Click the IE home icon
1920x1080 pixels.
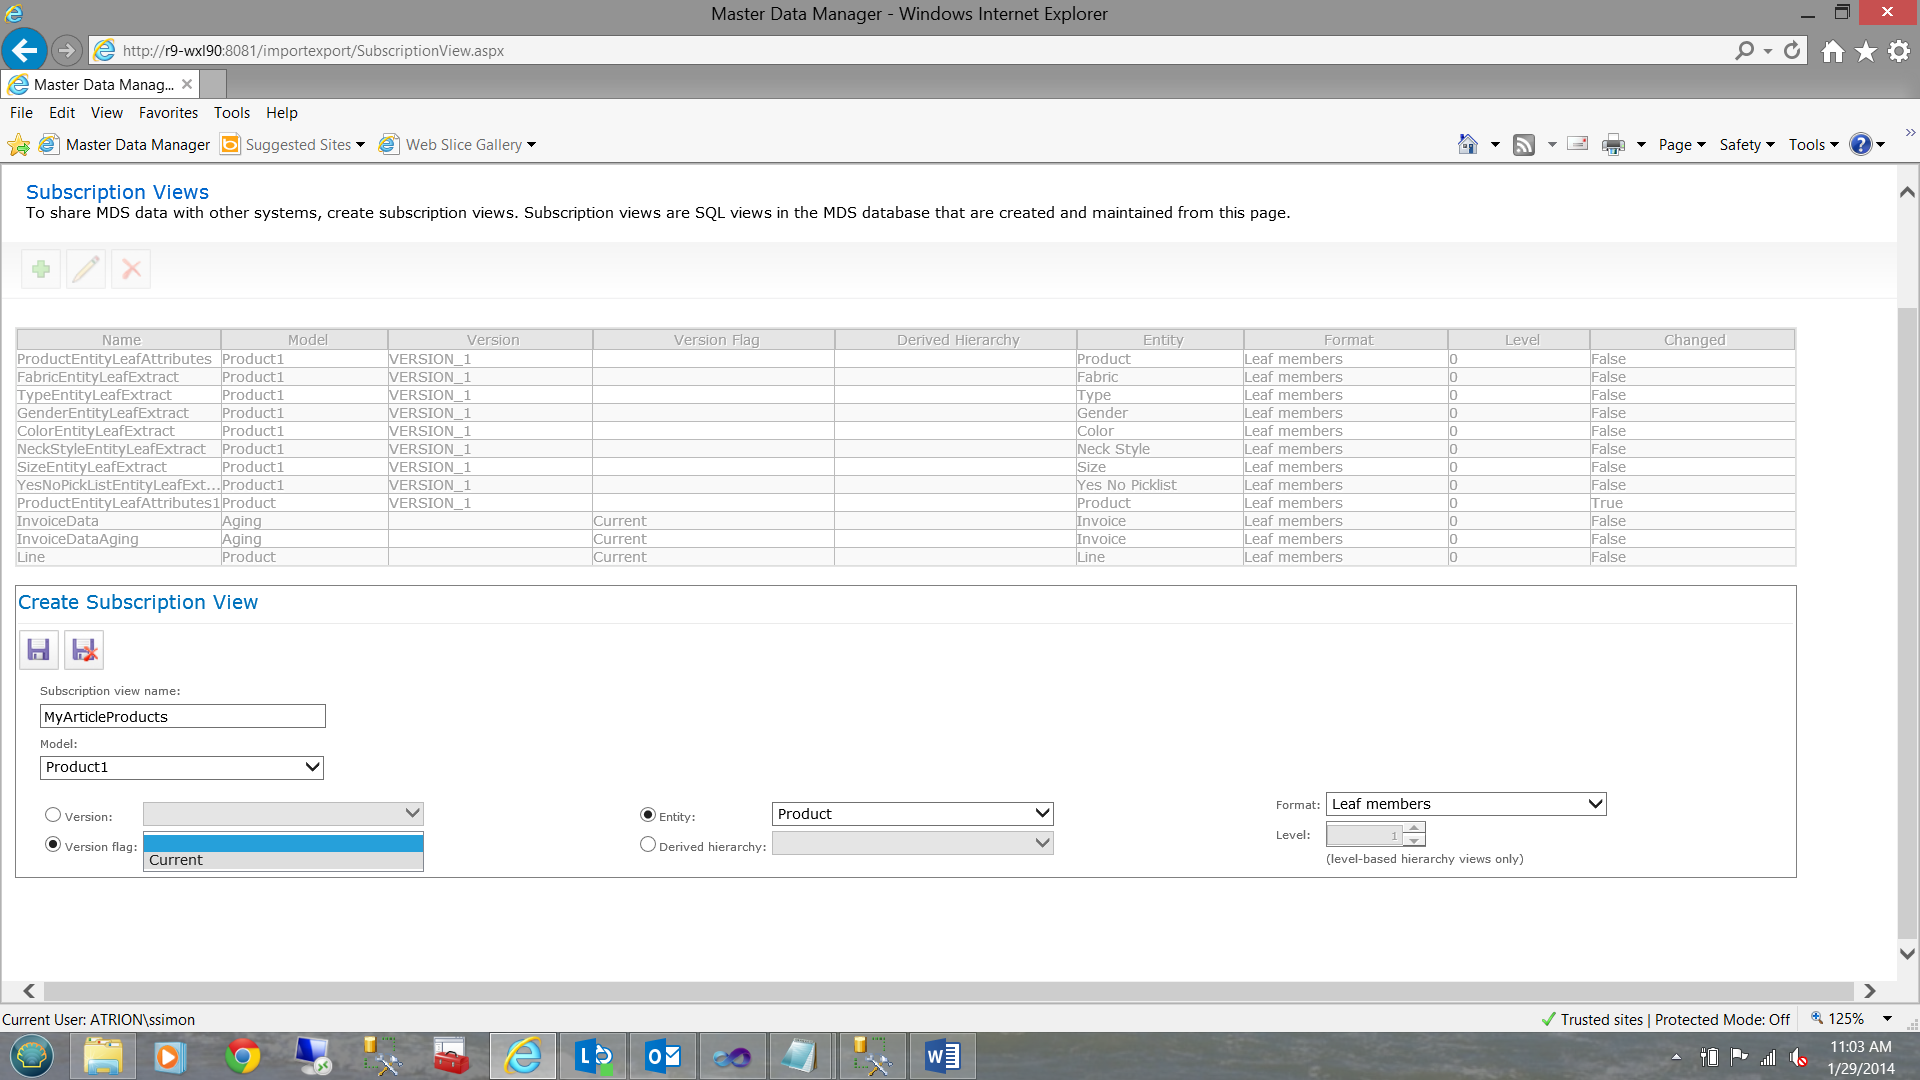(1832, 51)
